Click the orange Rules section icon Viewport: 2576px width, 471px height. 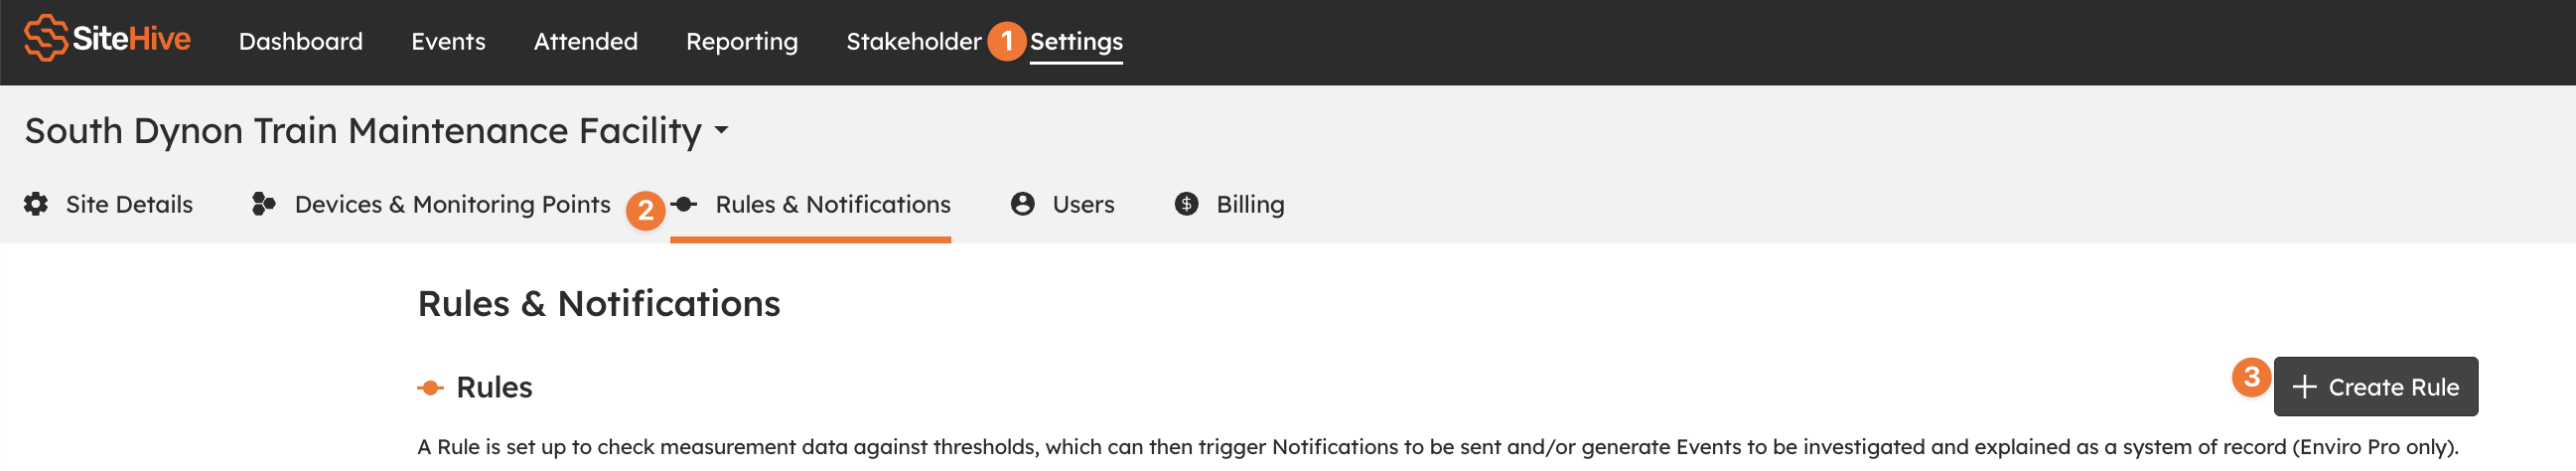pos(430,388)
